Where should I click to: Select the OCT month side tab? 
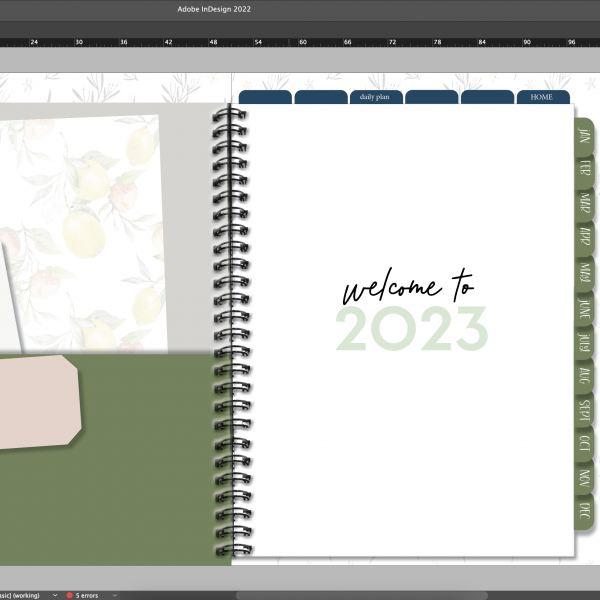click(x=584, y=443)
